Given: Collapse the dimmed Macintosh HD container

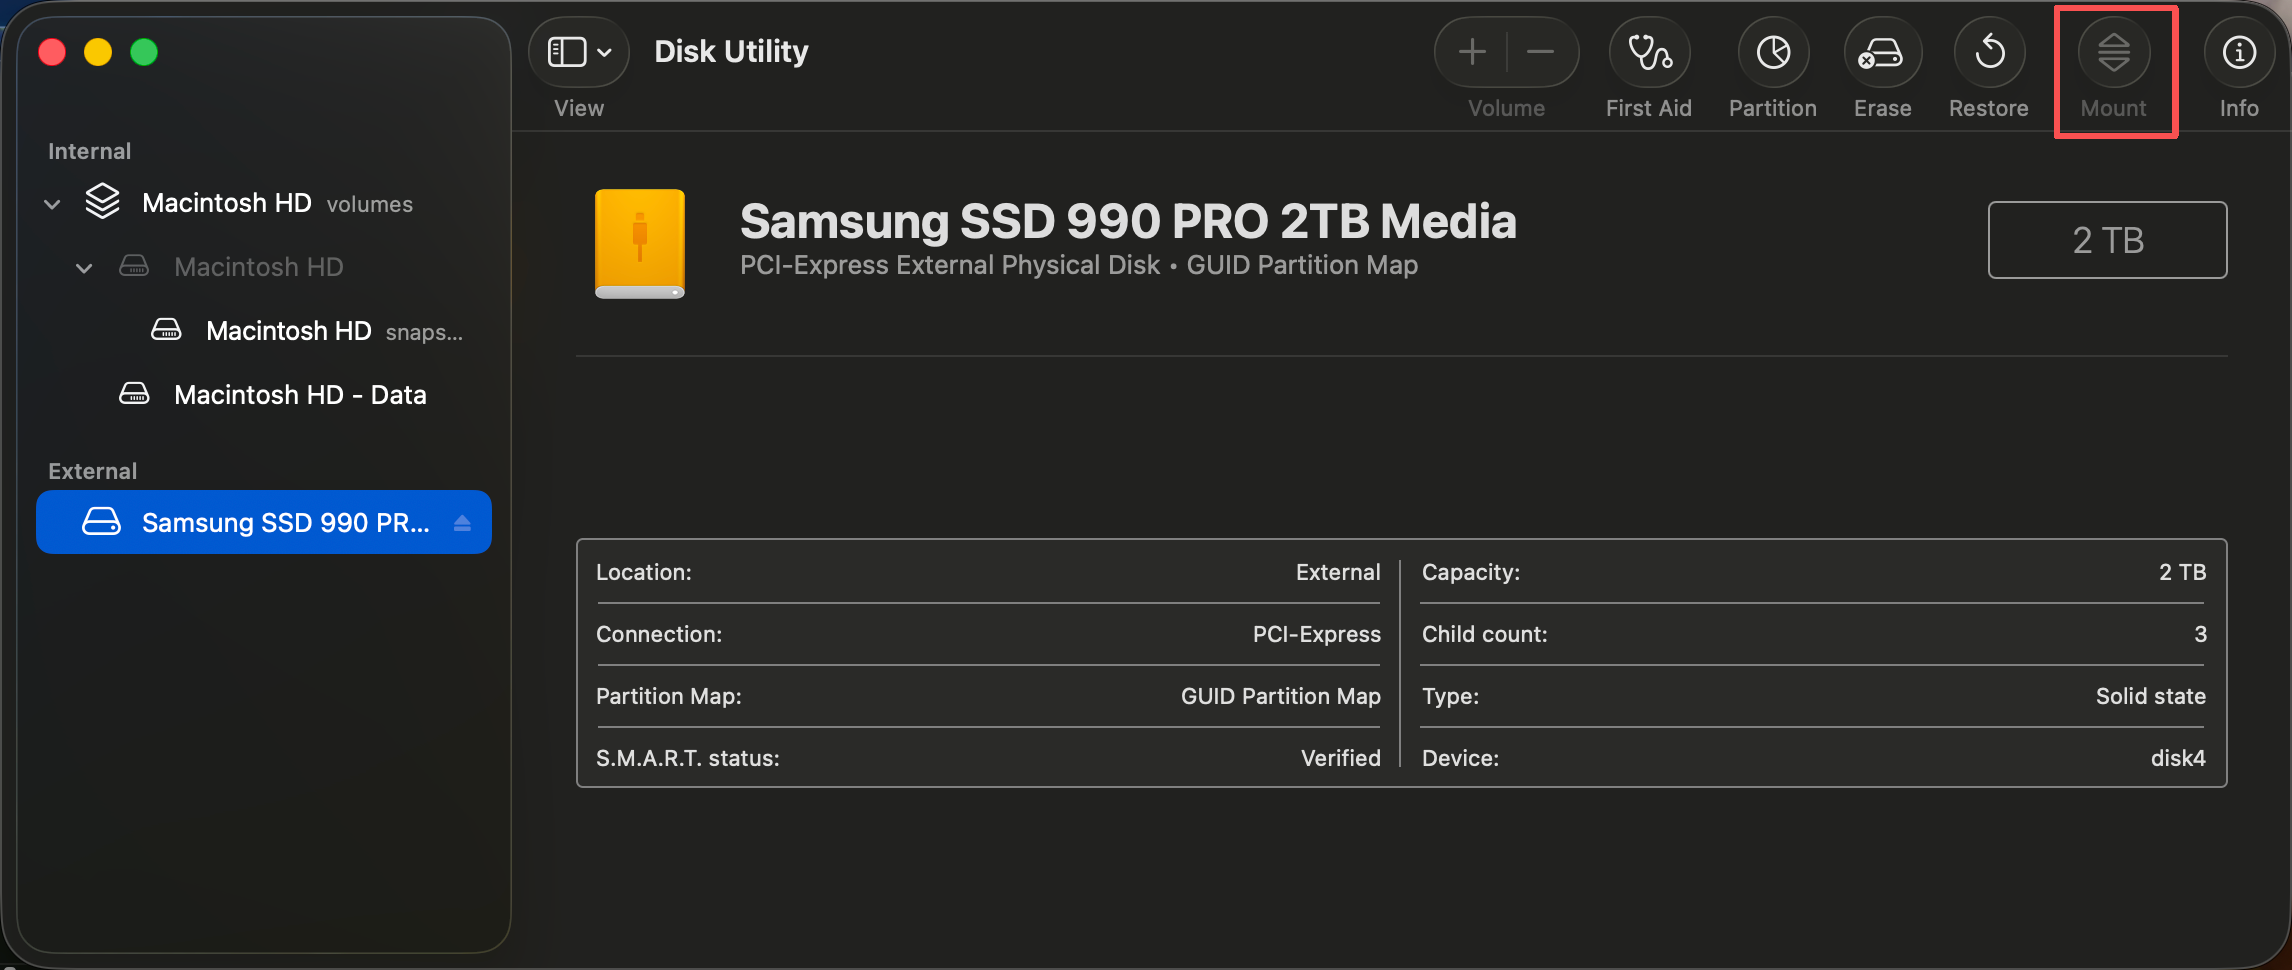Looking at the screenshot, I should pos(85,268).
